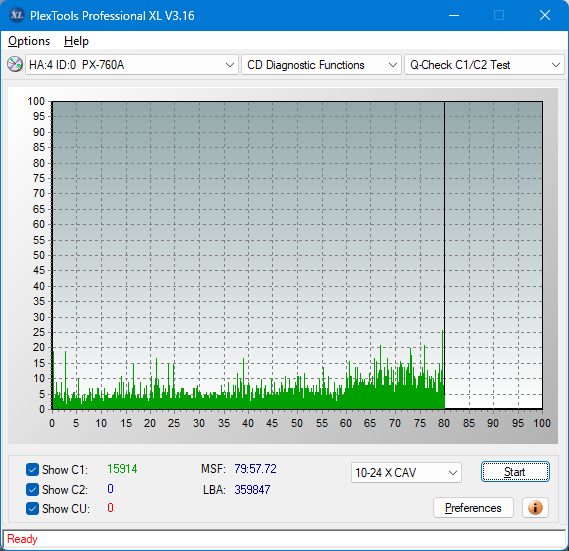The height and width of the screenshot is (551, 569).
Task: Open the CD Diagnostic Functions dropdown
Action: pyautogui.click(x=321, y=65)
